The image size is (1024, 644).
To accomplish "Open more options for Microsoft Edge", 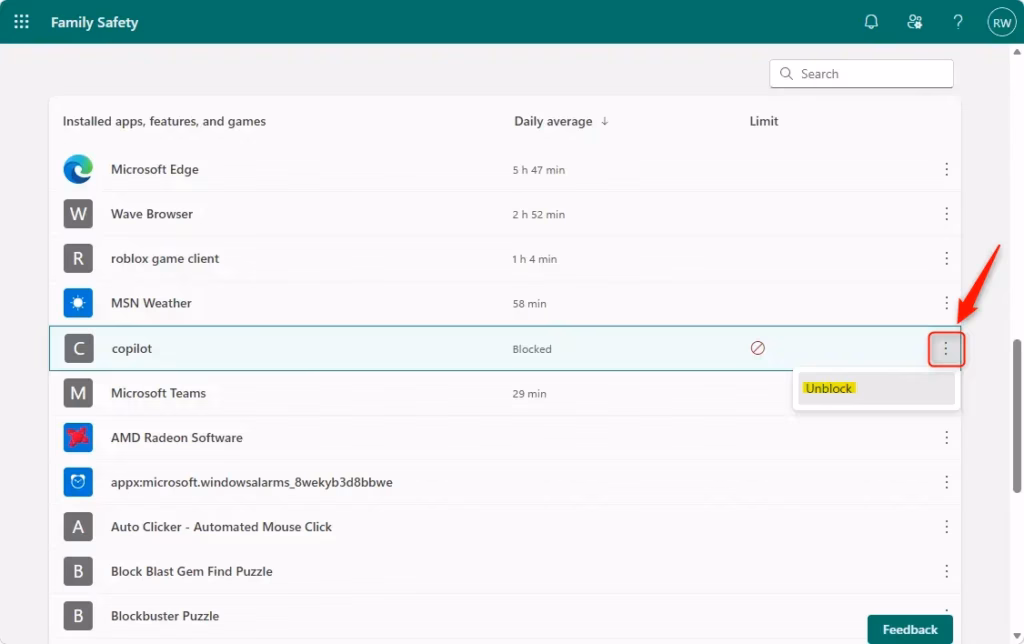I will (x=946, y=169).
